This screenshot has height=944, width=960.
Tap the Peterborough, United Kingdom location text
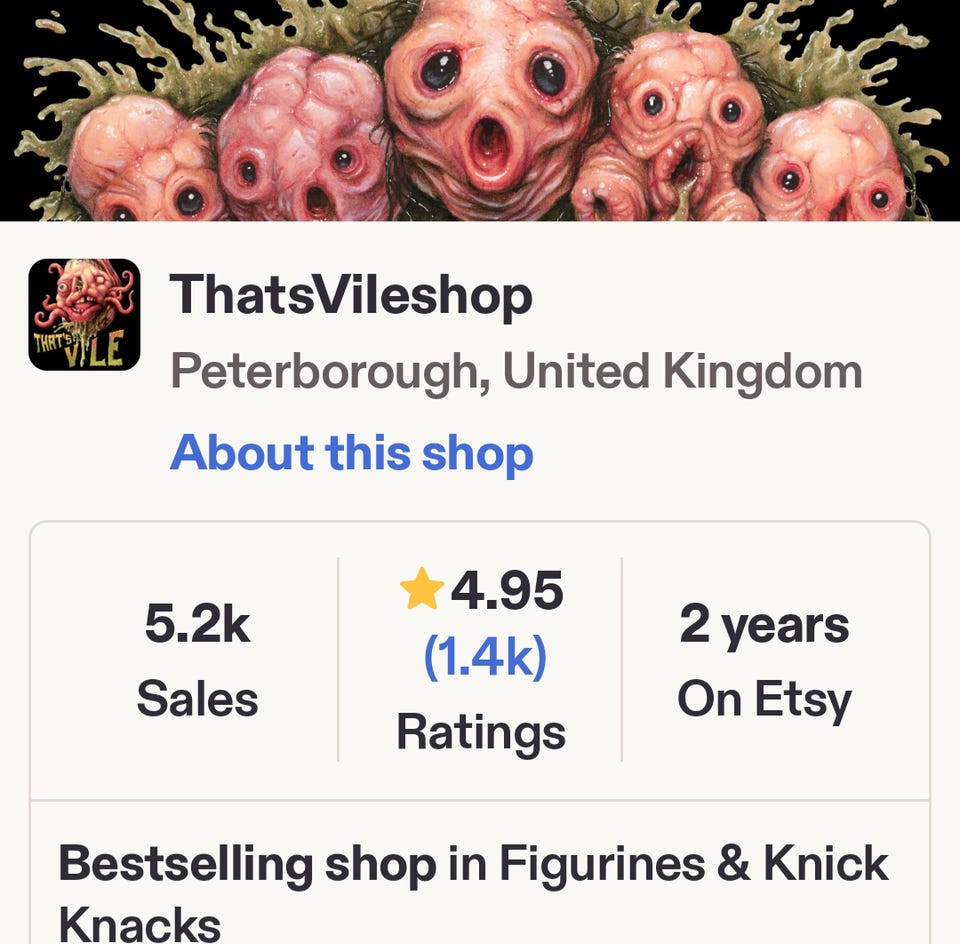click(x=516, y=372)
